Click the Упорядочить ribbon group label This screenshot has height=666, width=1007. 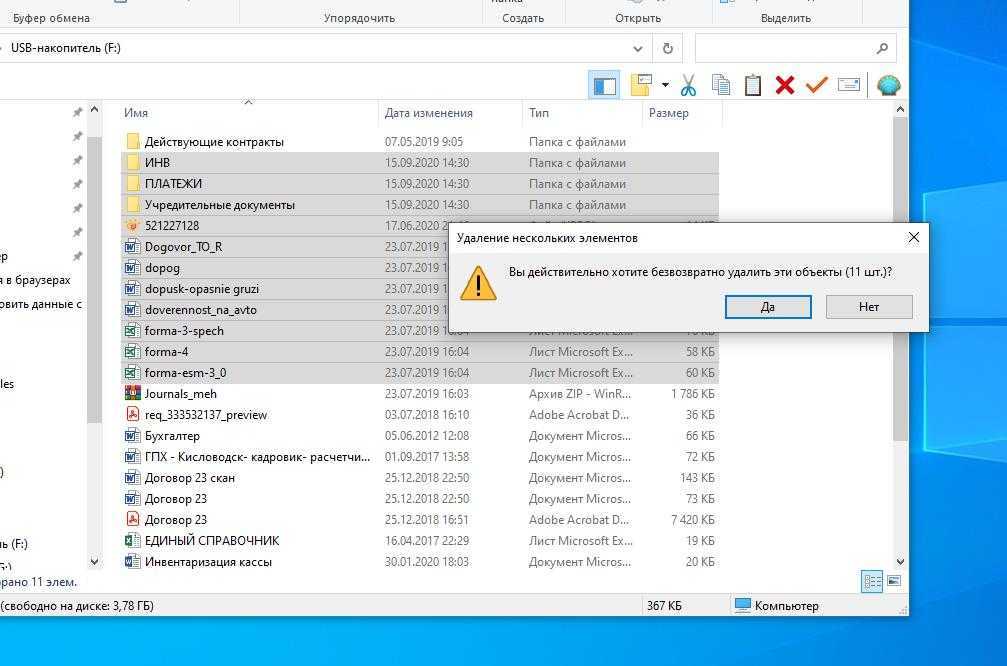(359, 18)
